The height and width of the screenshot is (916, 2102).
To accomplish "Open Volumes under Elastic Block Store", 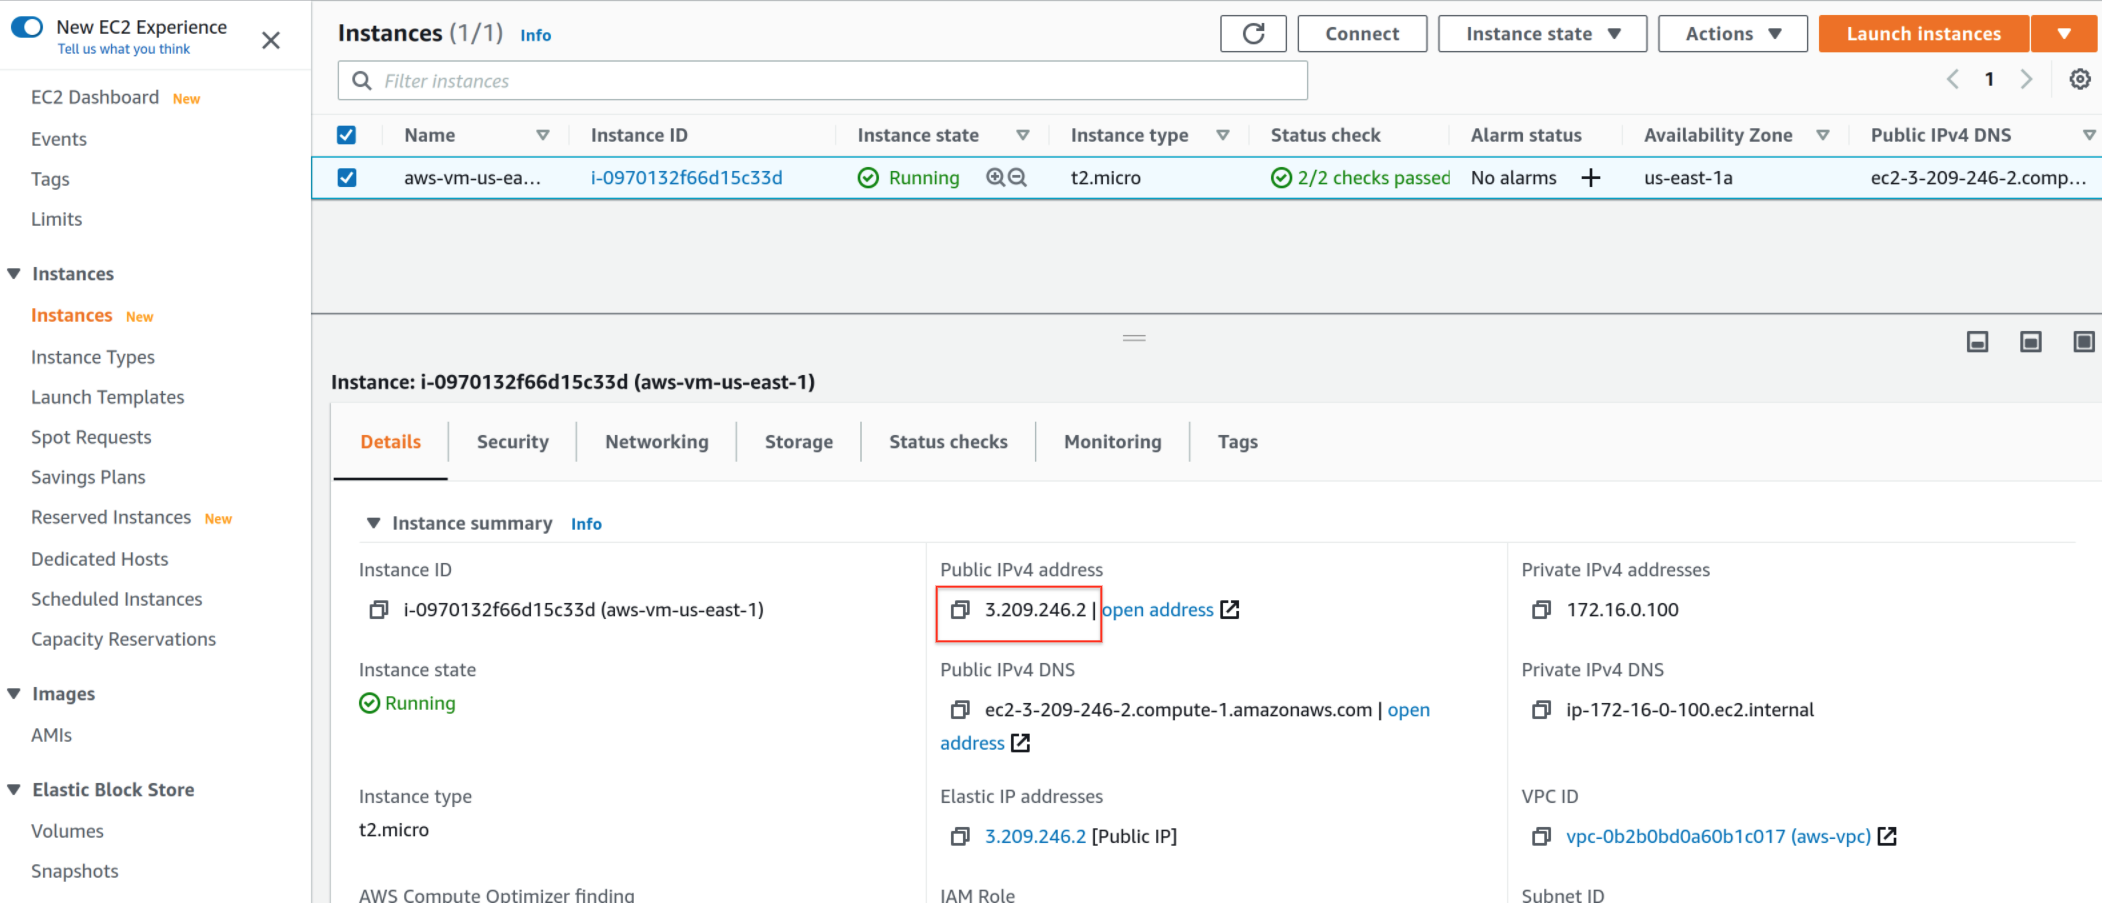I will 67,831.
